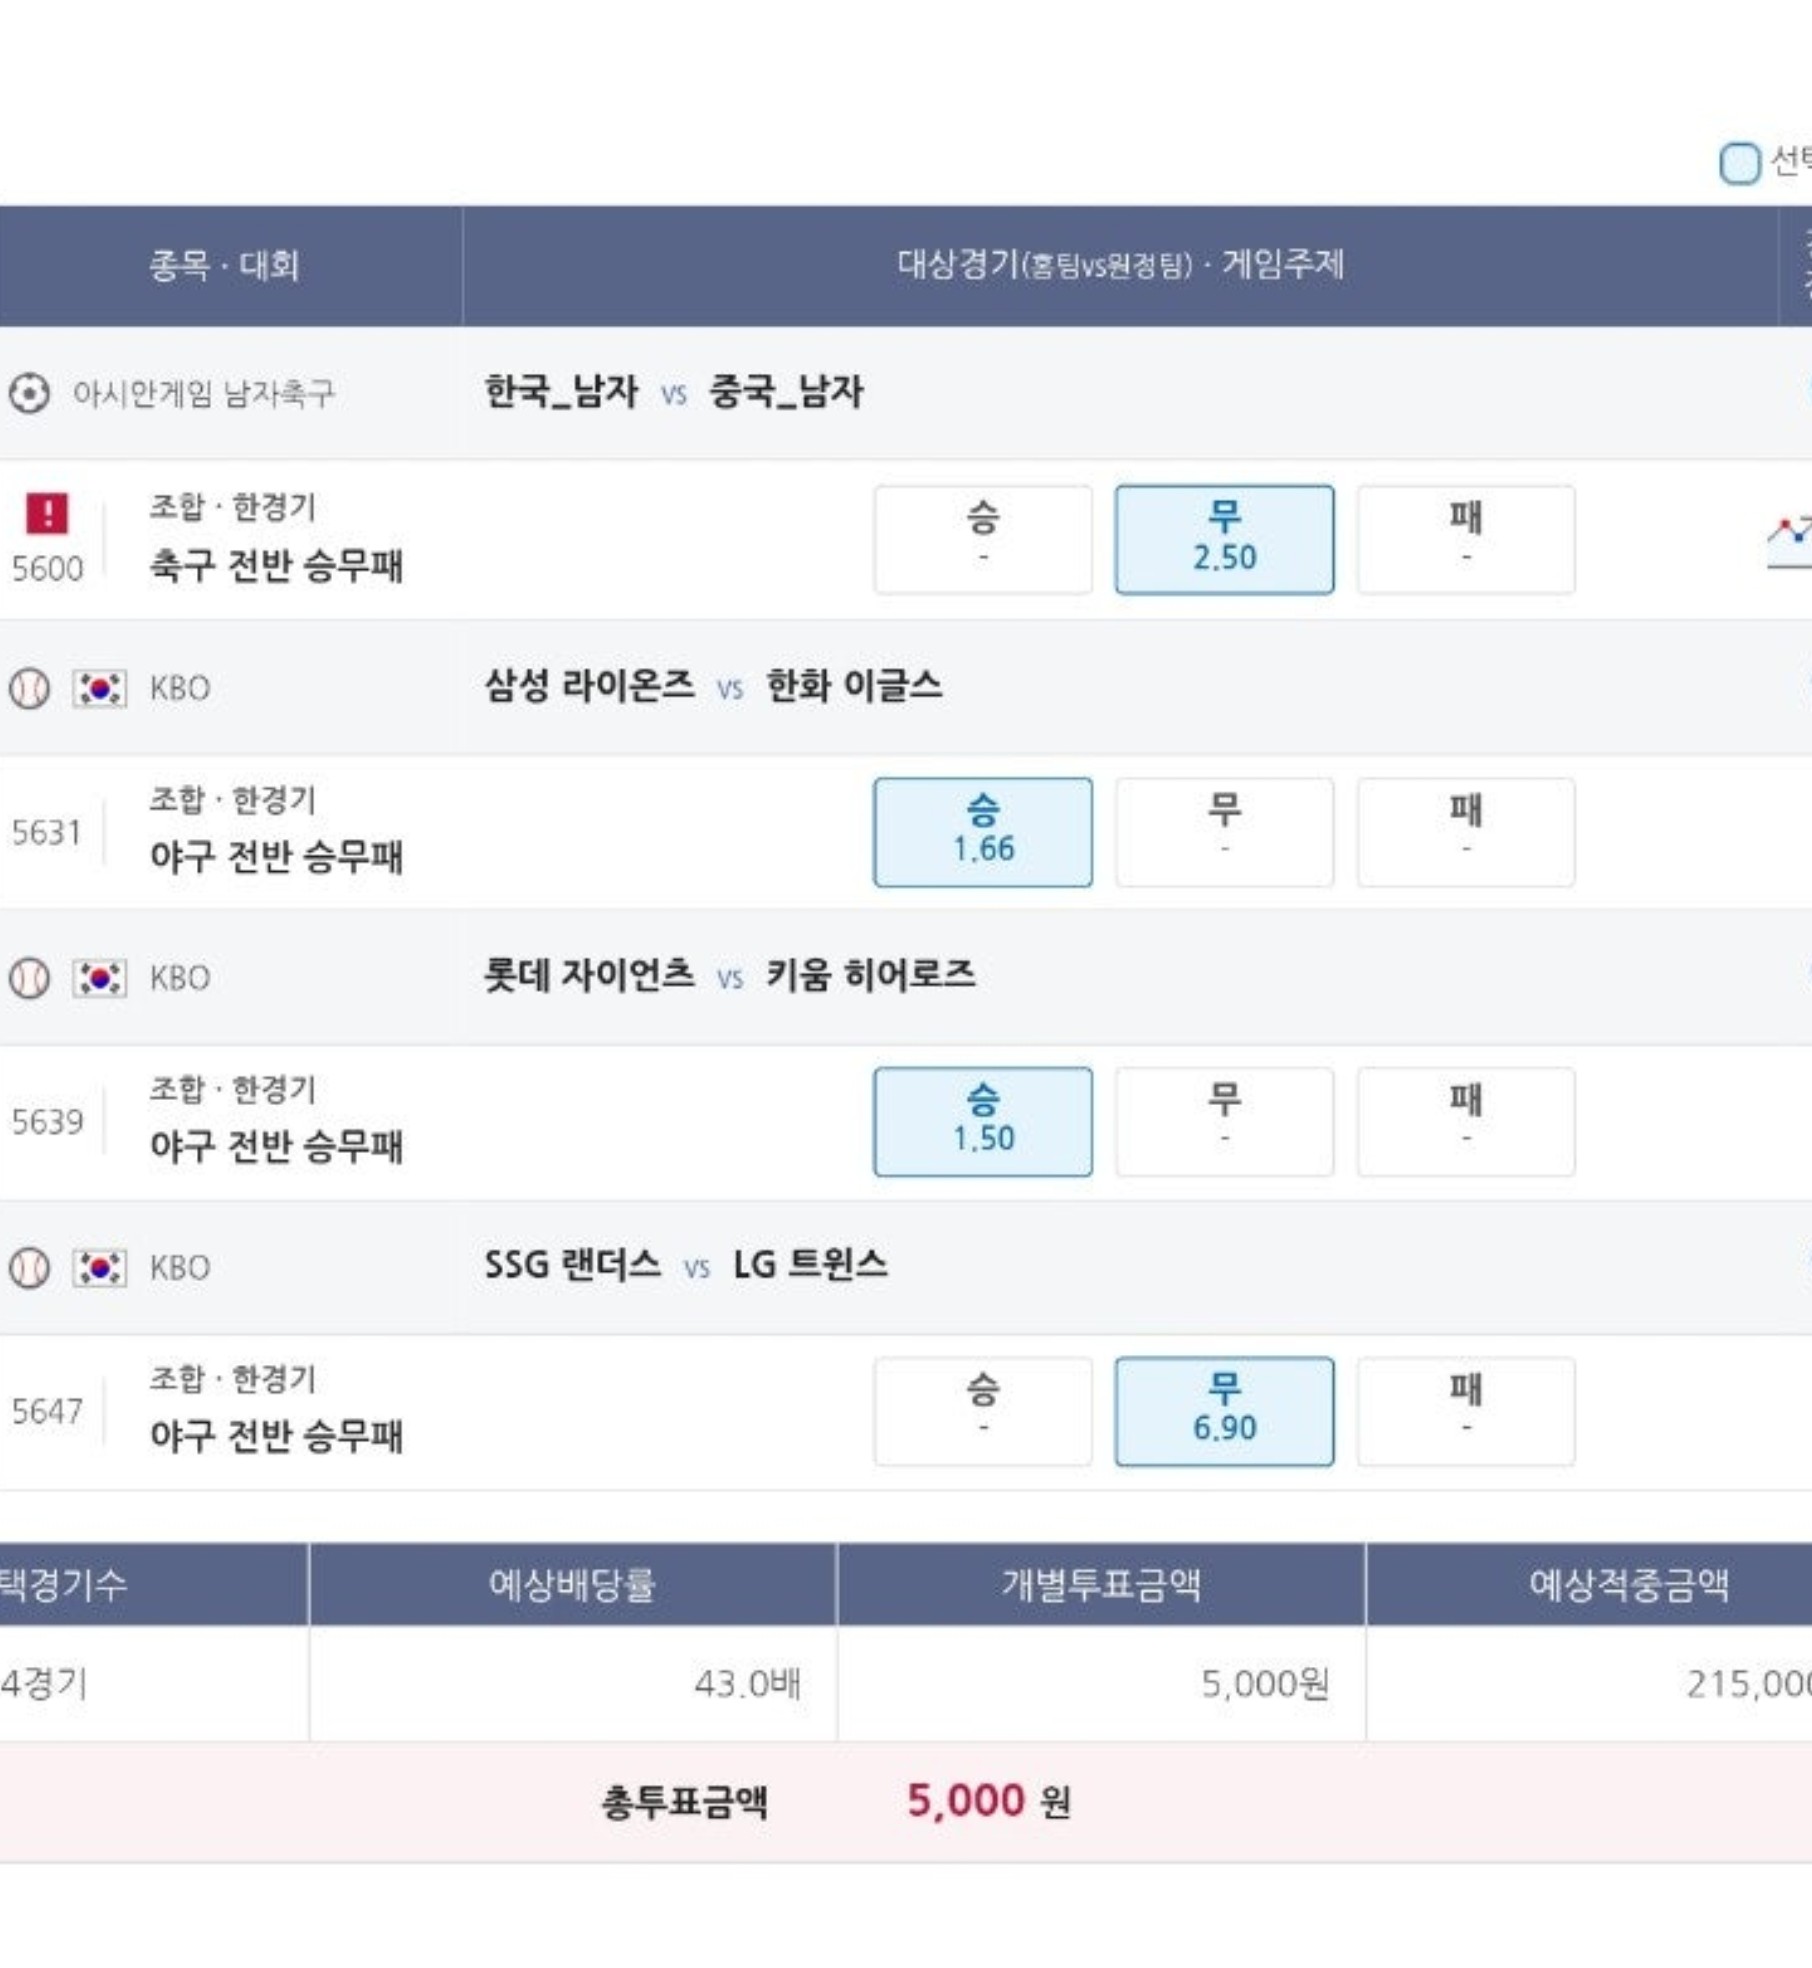Toggle the 선택 checkbox at top right
The height and width of the screenshot is (1968, 1812).
pos(1740,163)
